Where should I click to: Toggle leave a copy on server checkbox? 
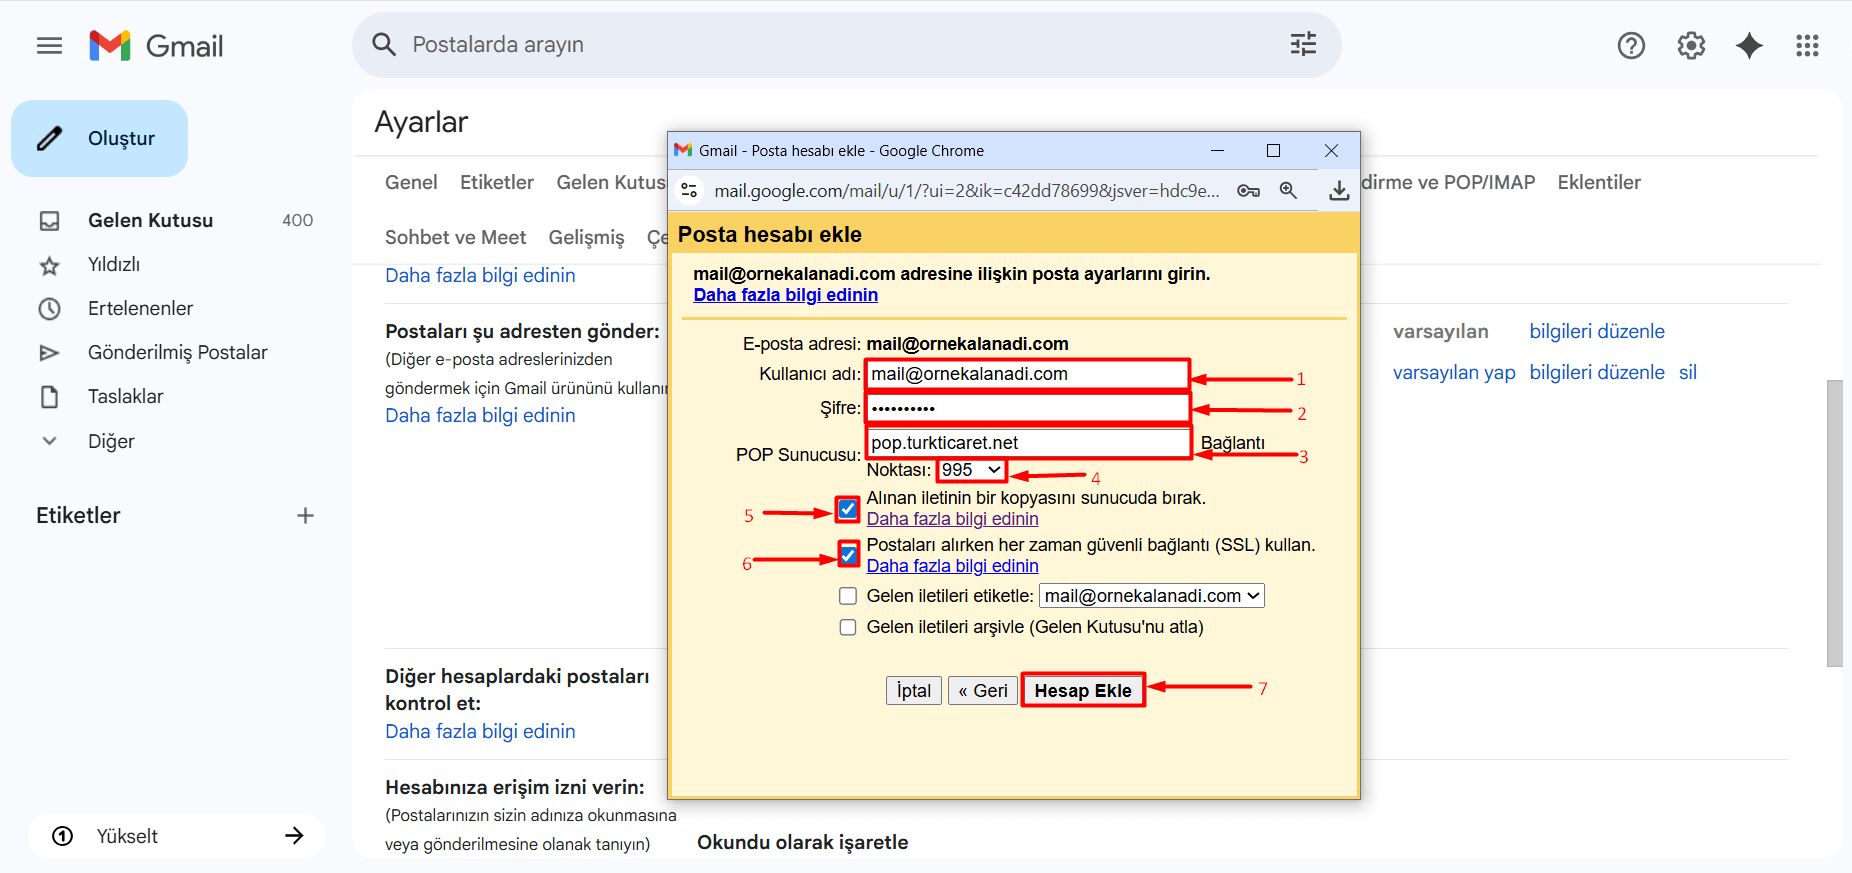tap(848, 509)
